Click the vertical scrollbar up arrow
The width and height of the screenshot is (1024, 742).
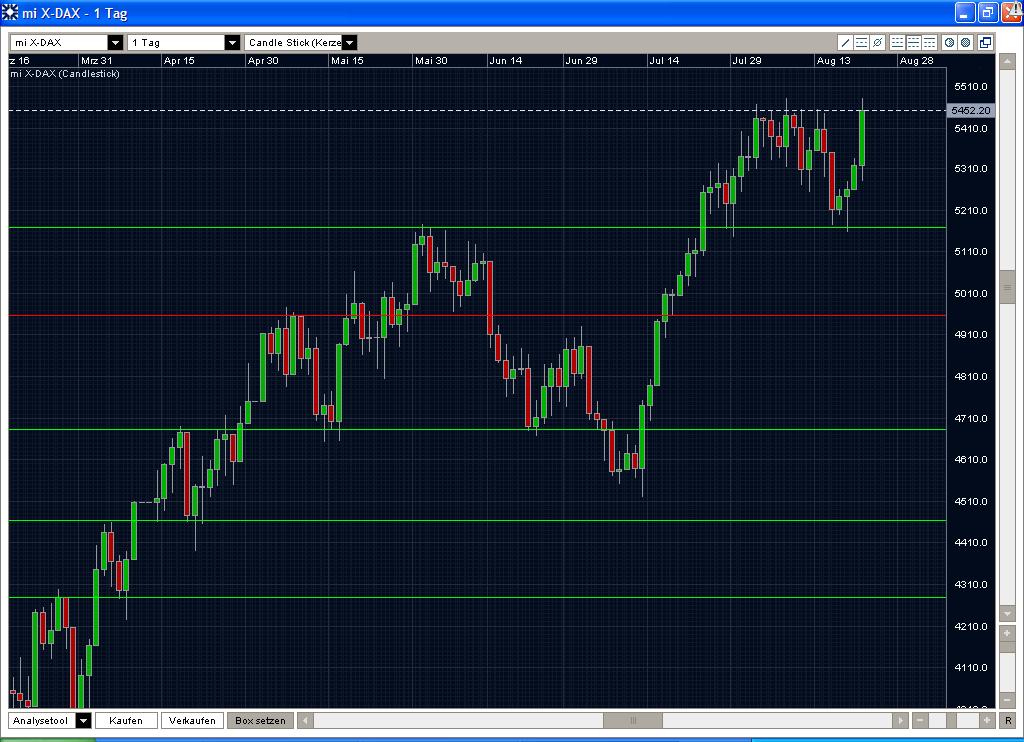click(1005, 59)
